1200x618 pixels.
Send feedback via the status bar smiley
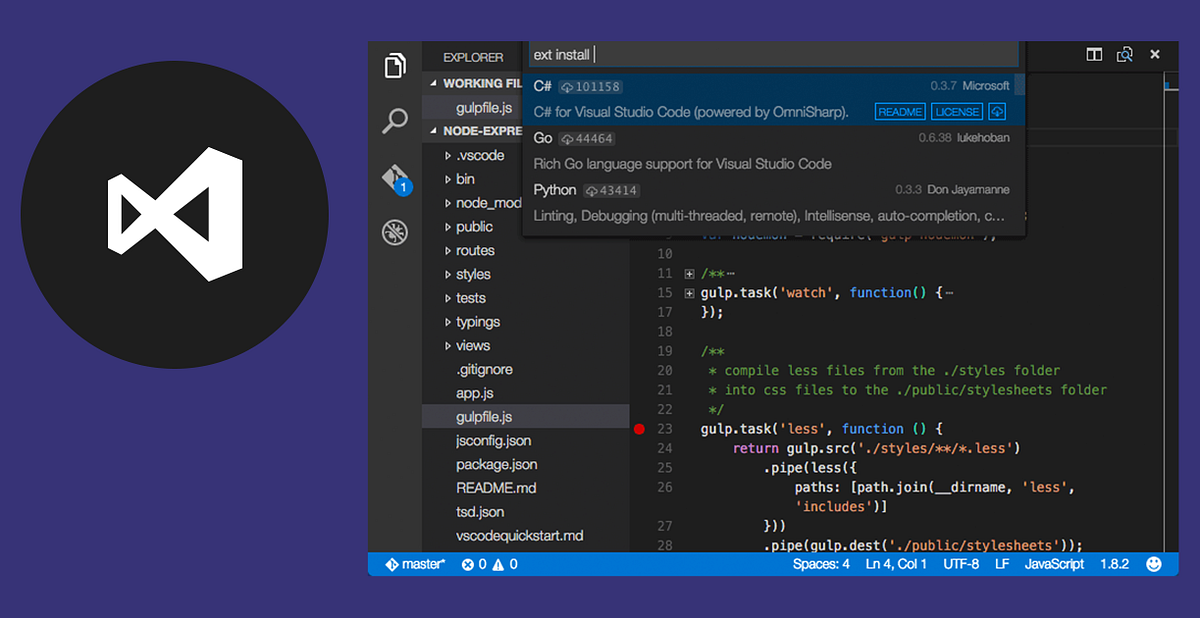pyautogui.click(x=1155, y=564)
